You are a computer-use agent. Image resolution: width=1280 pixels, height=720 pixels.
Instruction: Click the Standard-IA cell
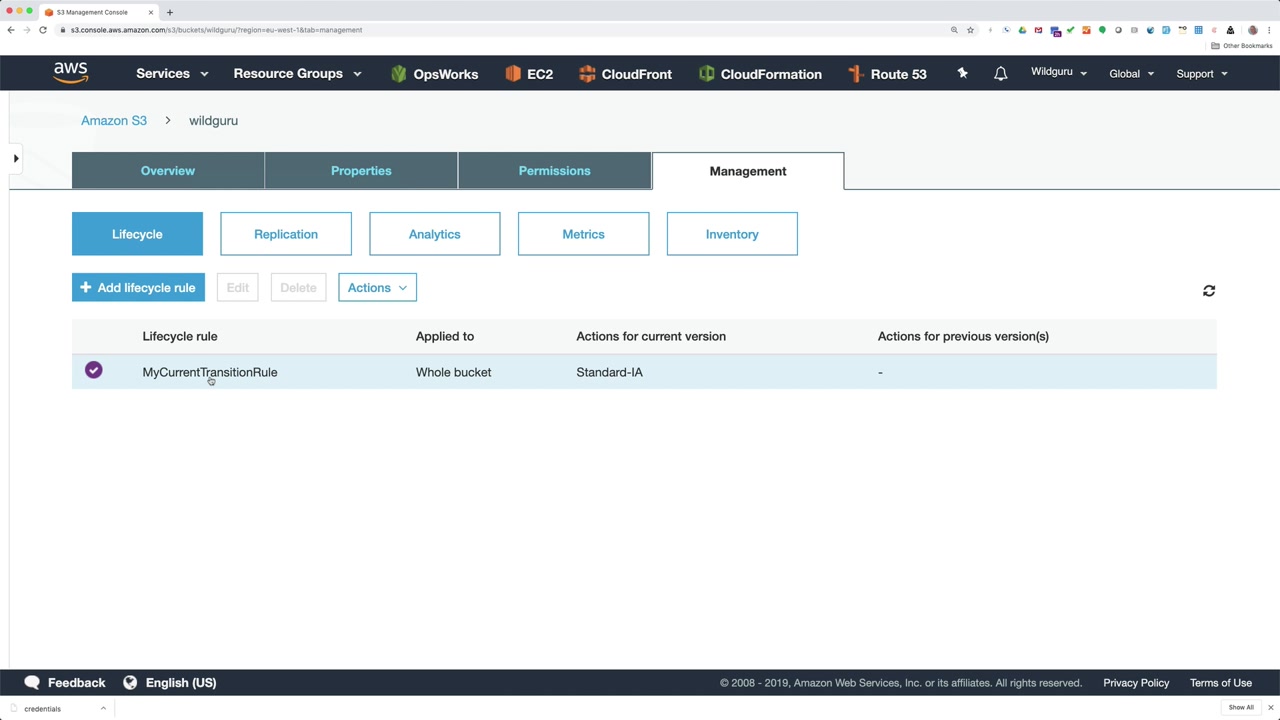coord(609,372)
